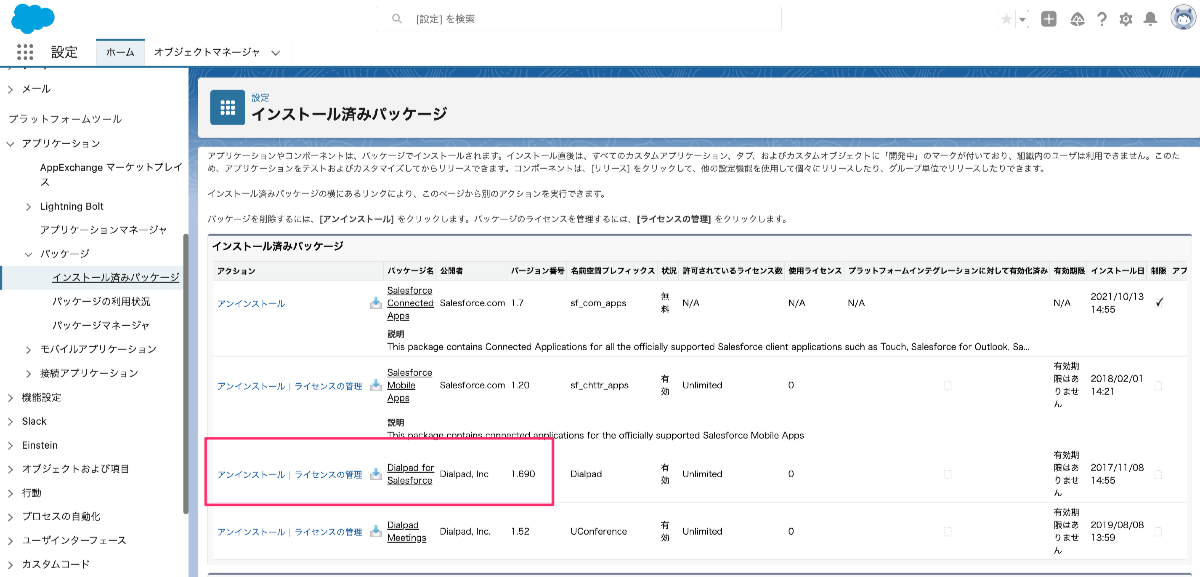Expand the Slack section

tap(10, 421)
